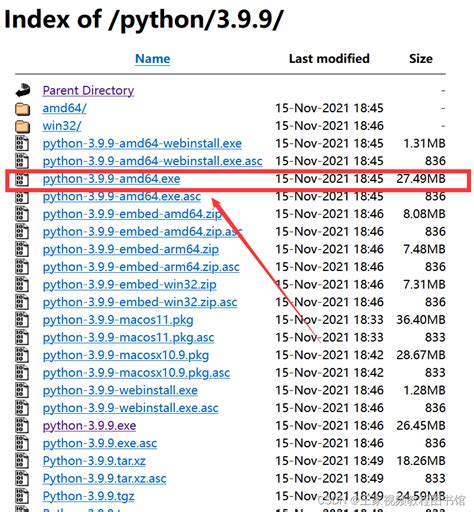Download python-3.9.9-macos11.pkg
The width and height of the screenshot is (474, 512).
(x=118, y=320)
